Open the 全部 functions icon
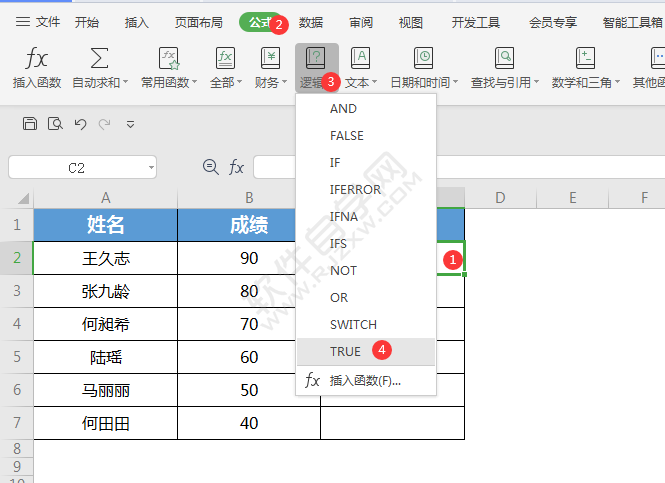 225,58
